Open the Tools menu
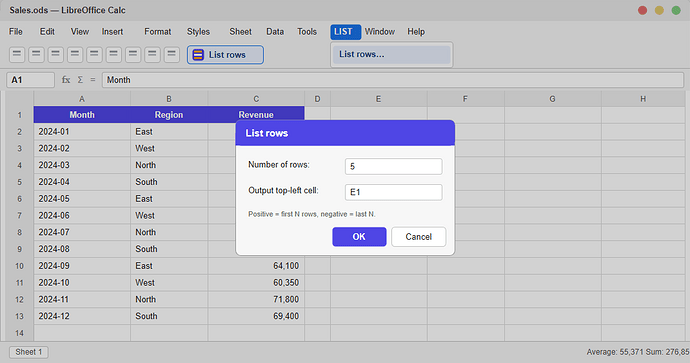 (x=307, y=32)
